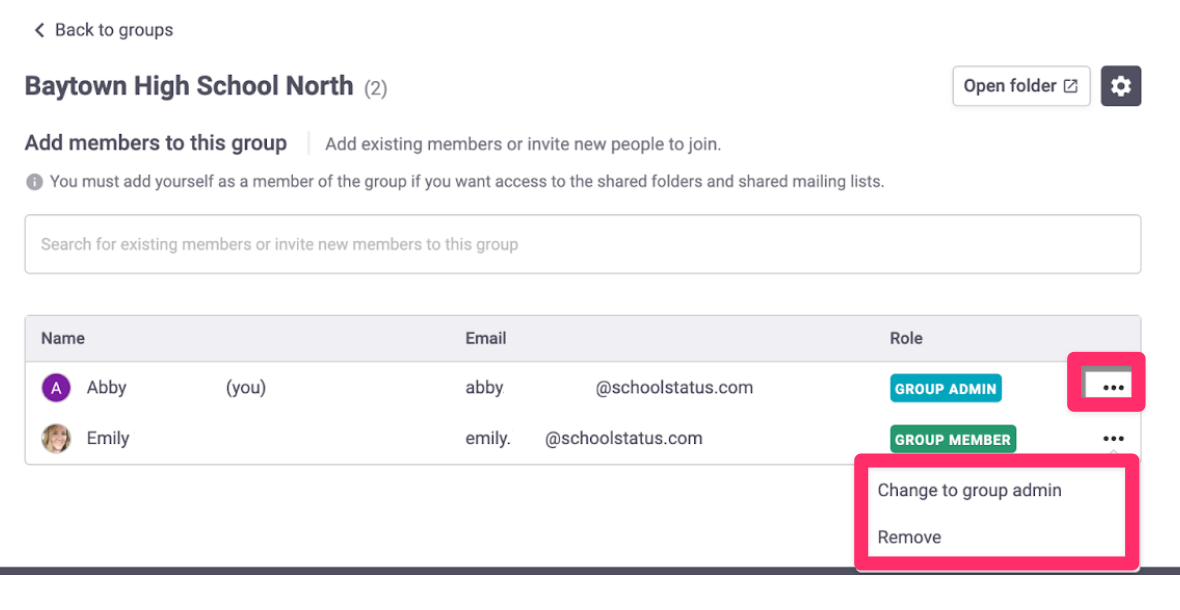Screen dimensions: 1180x610
Task: Click the Name column header
Action: (x=62, y=338)
